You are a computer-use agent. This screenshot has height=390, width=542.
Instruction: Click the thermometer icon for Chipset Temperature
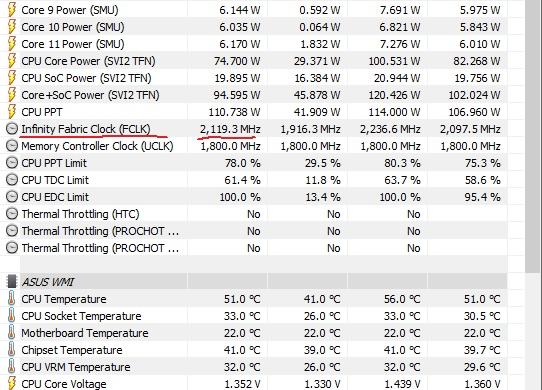click(11, 350)
